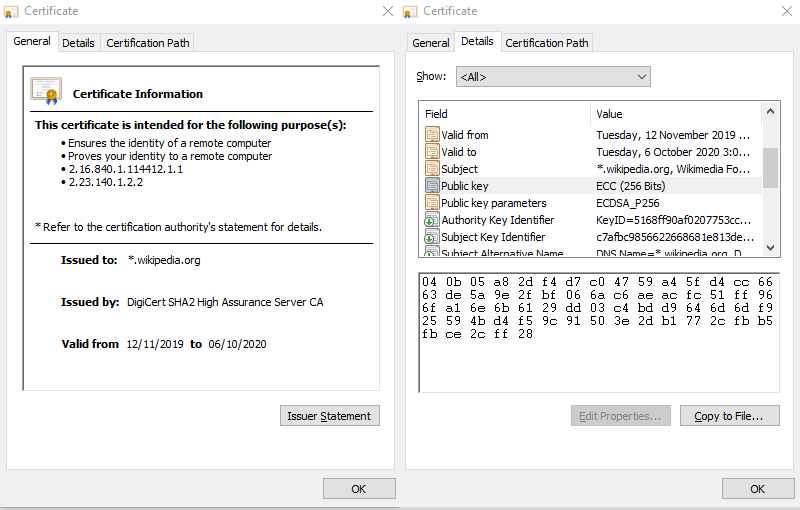Click the Authority Key Identifier icon
The image size is (800, 510).
[432, 220]
